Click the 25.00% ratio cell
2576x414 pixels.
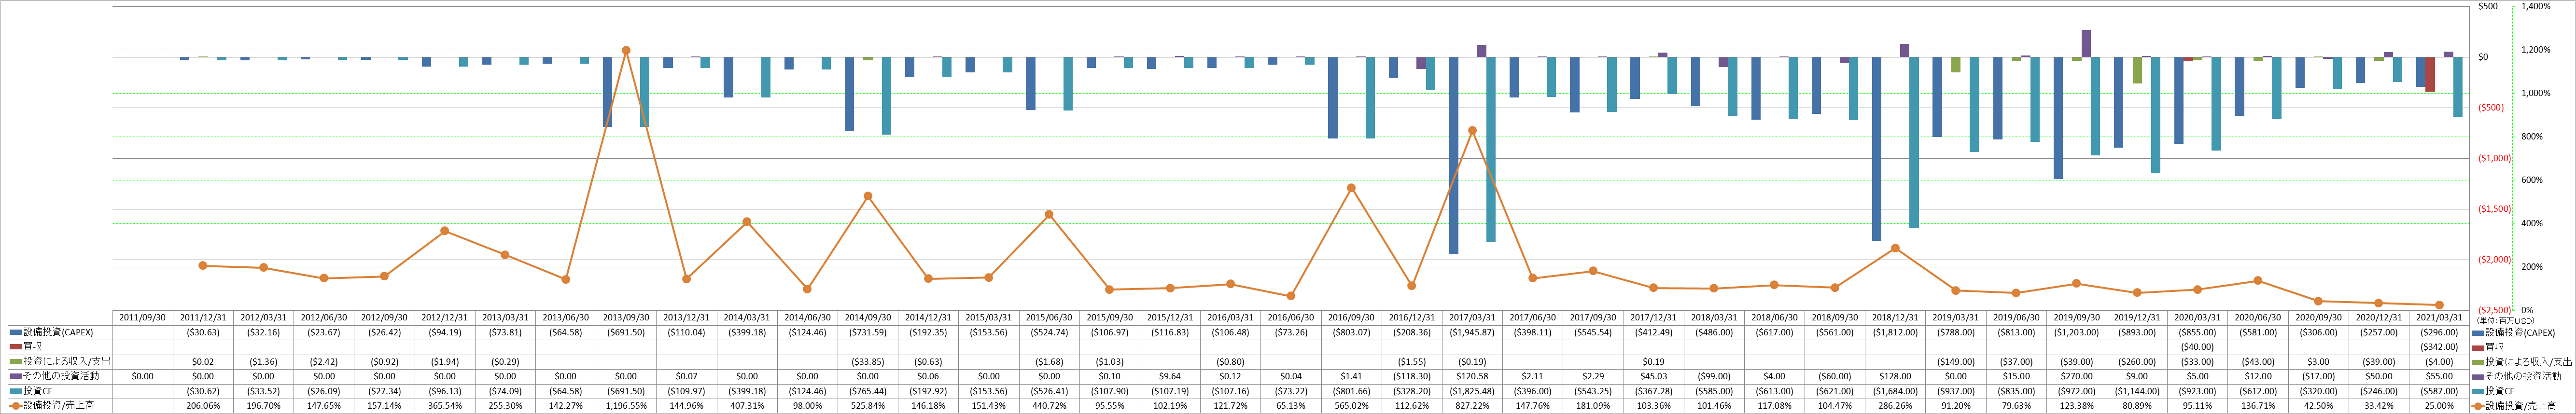(2439, 406)
